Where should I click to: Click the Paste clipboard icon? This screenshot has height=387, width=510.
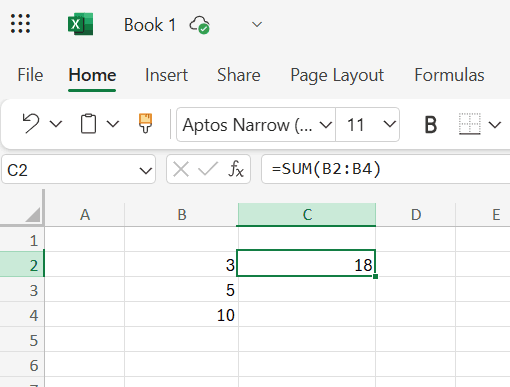coord(88,124)
